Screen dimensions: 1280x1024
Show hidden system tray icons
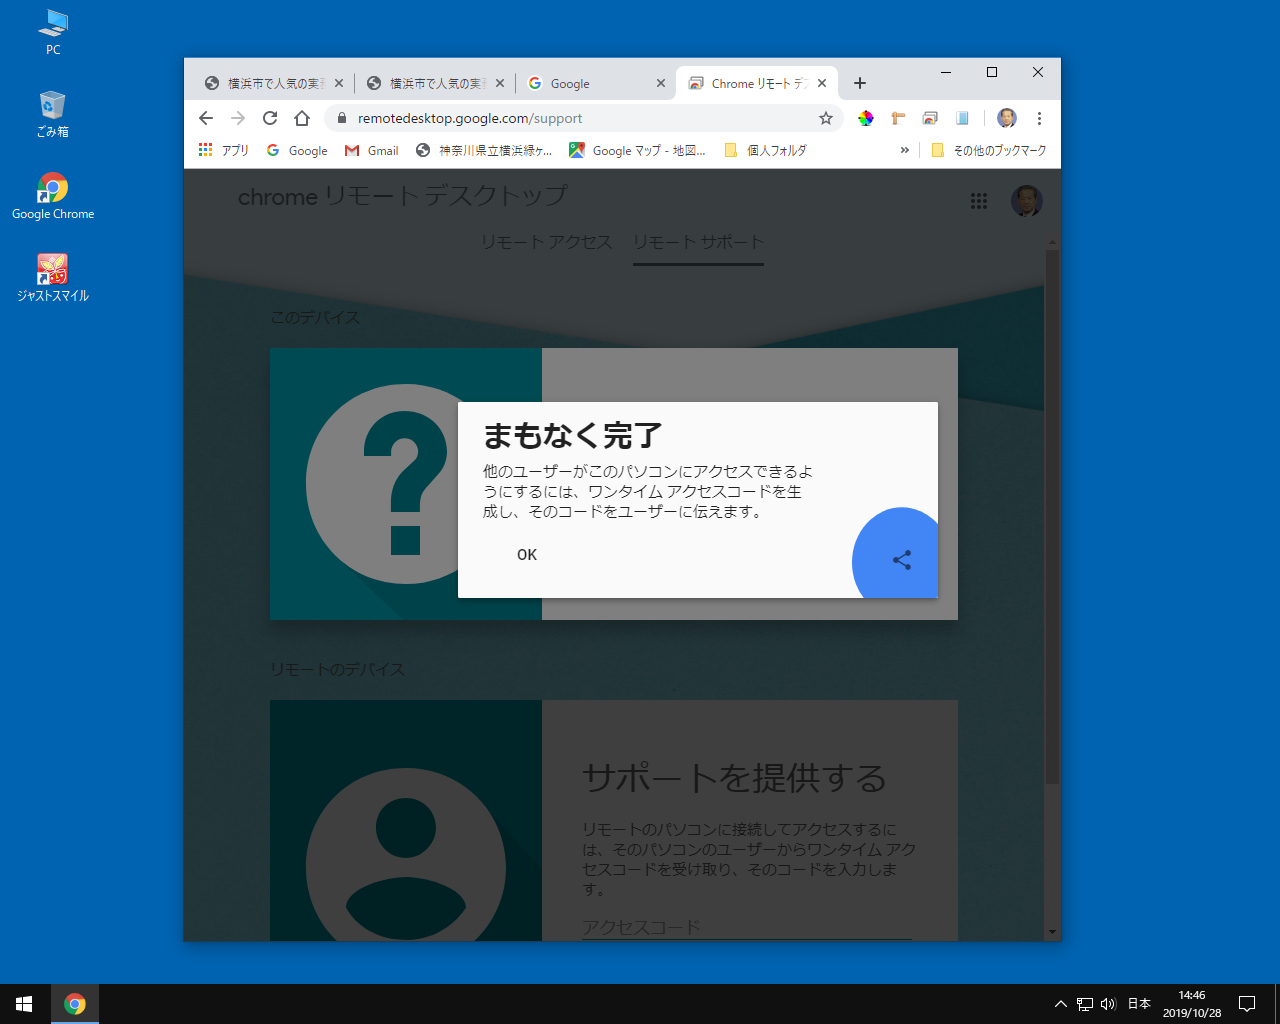click(1060, 1004)
